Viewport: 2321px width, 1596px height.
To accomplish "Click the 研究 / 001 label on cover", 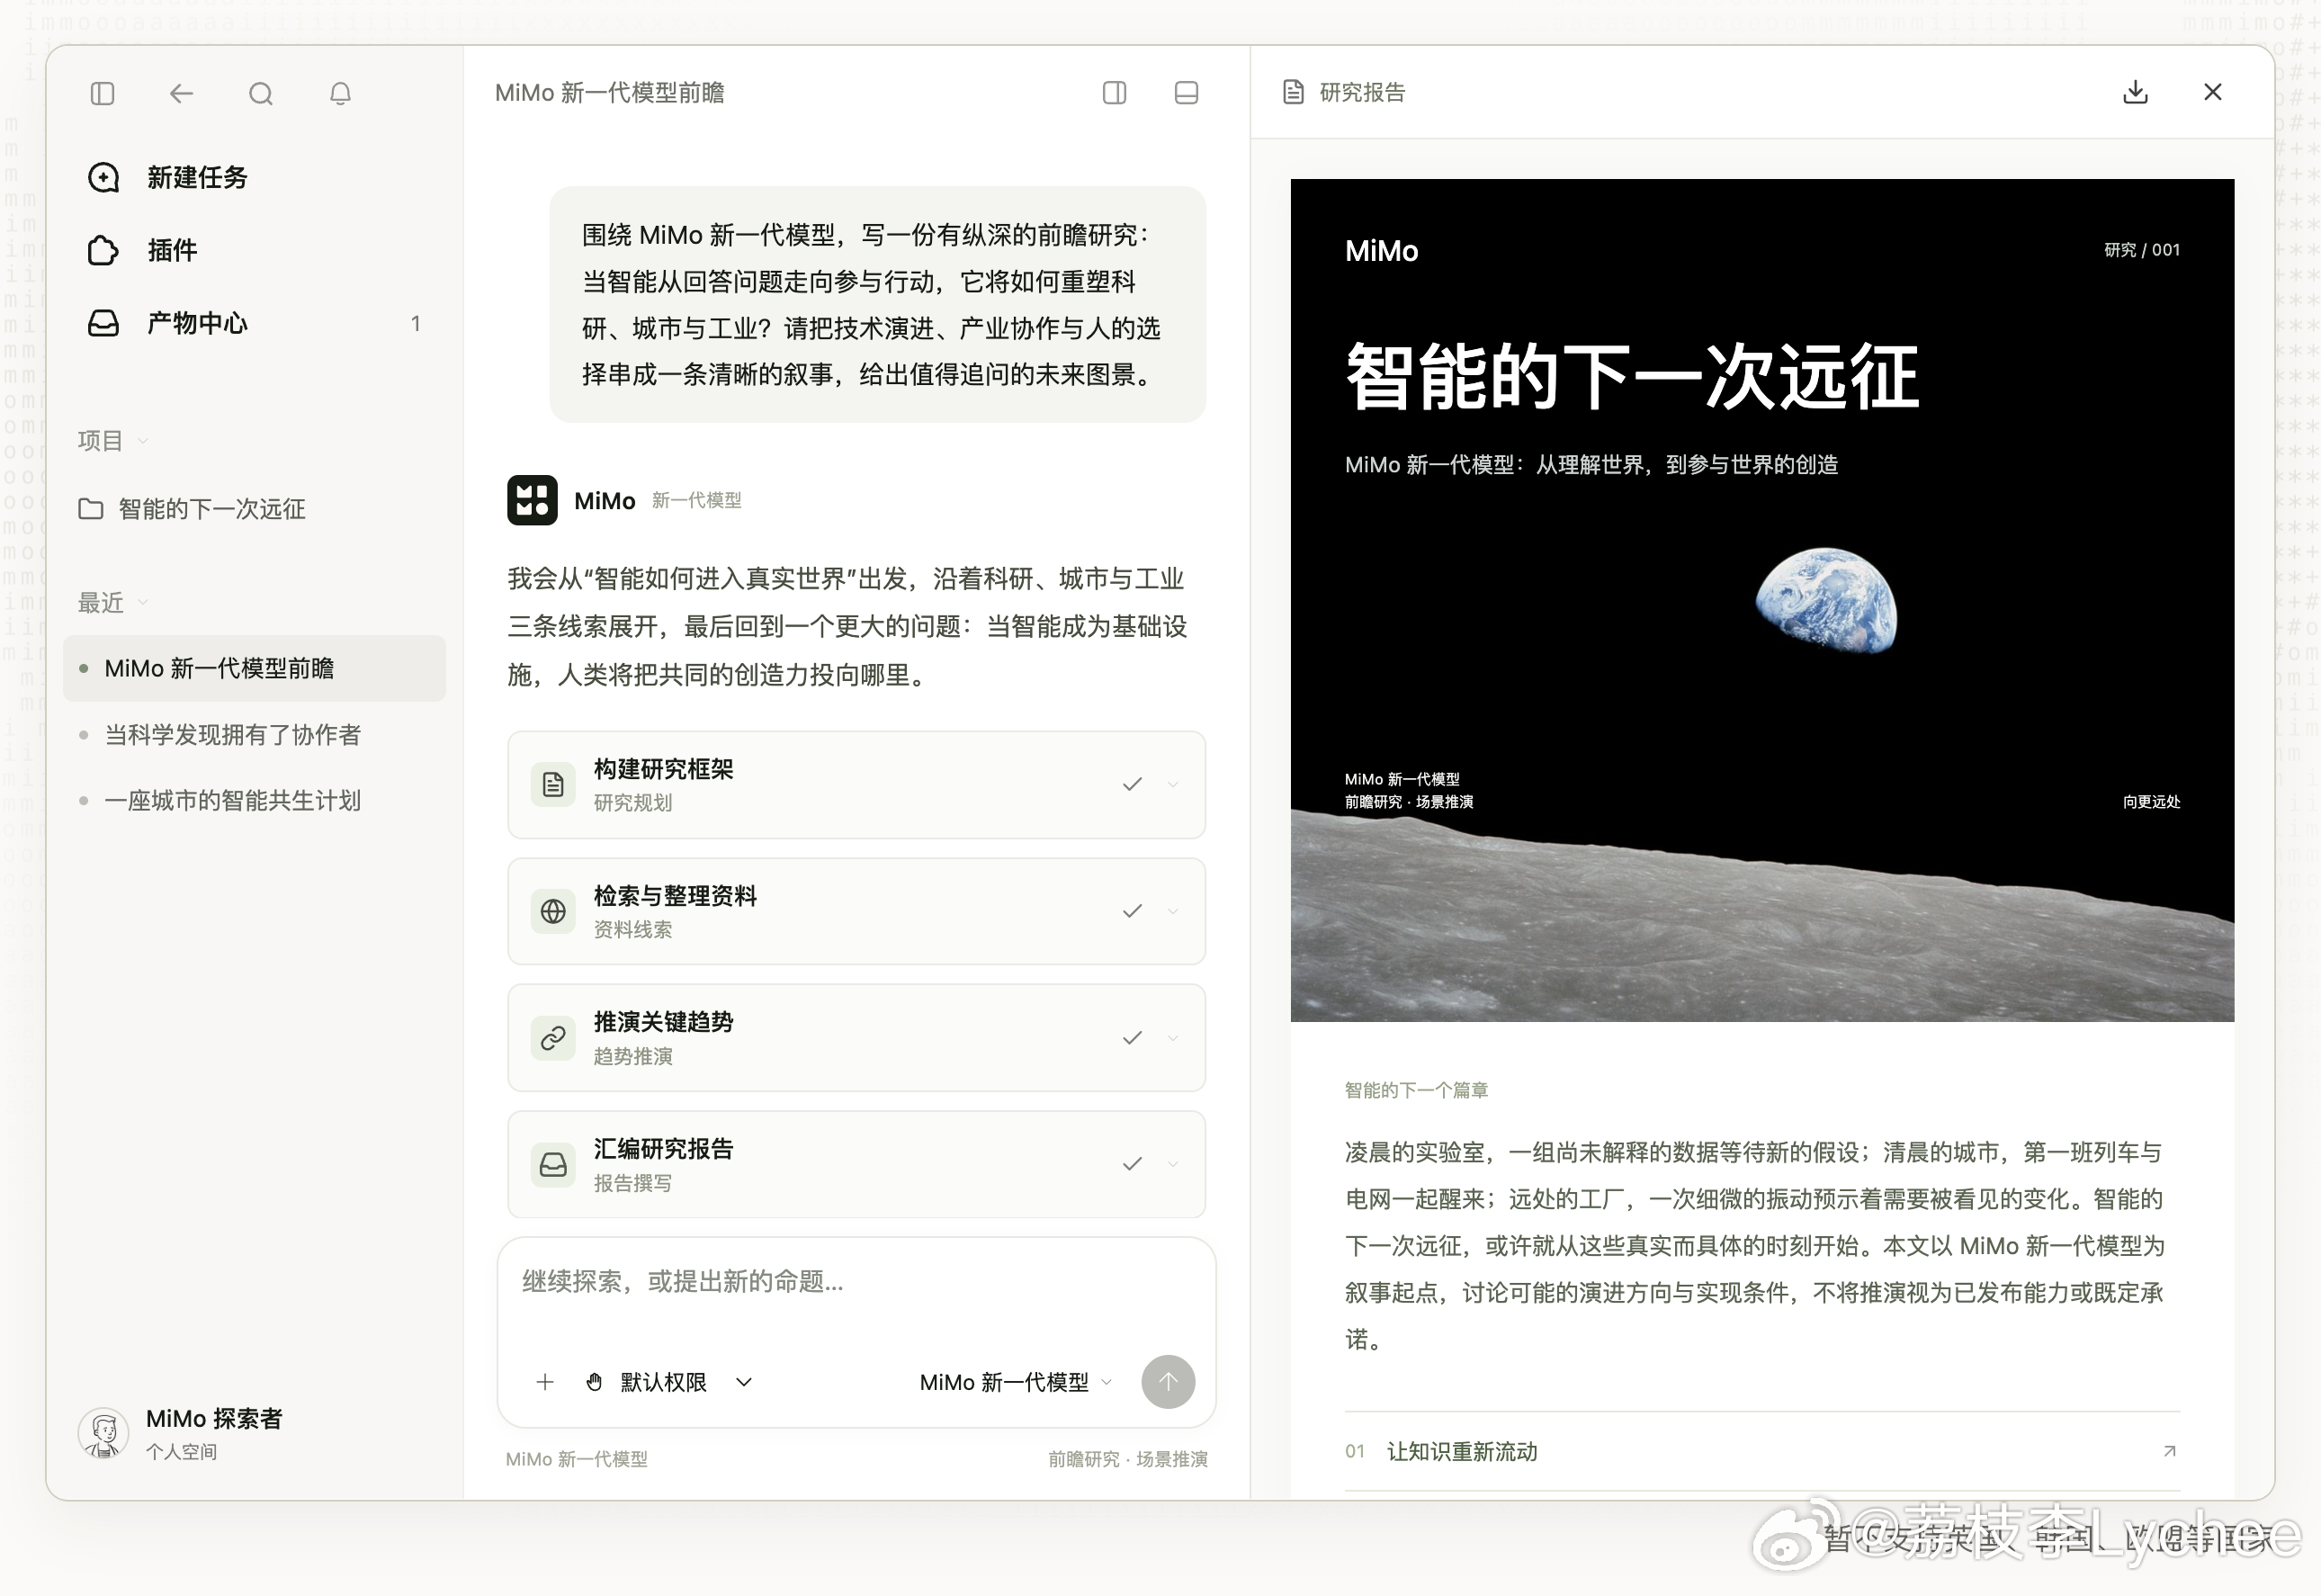I will pyautogui.click(x=2141, y=250).
